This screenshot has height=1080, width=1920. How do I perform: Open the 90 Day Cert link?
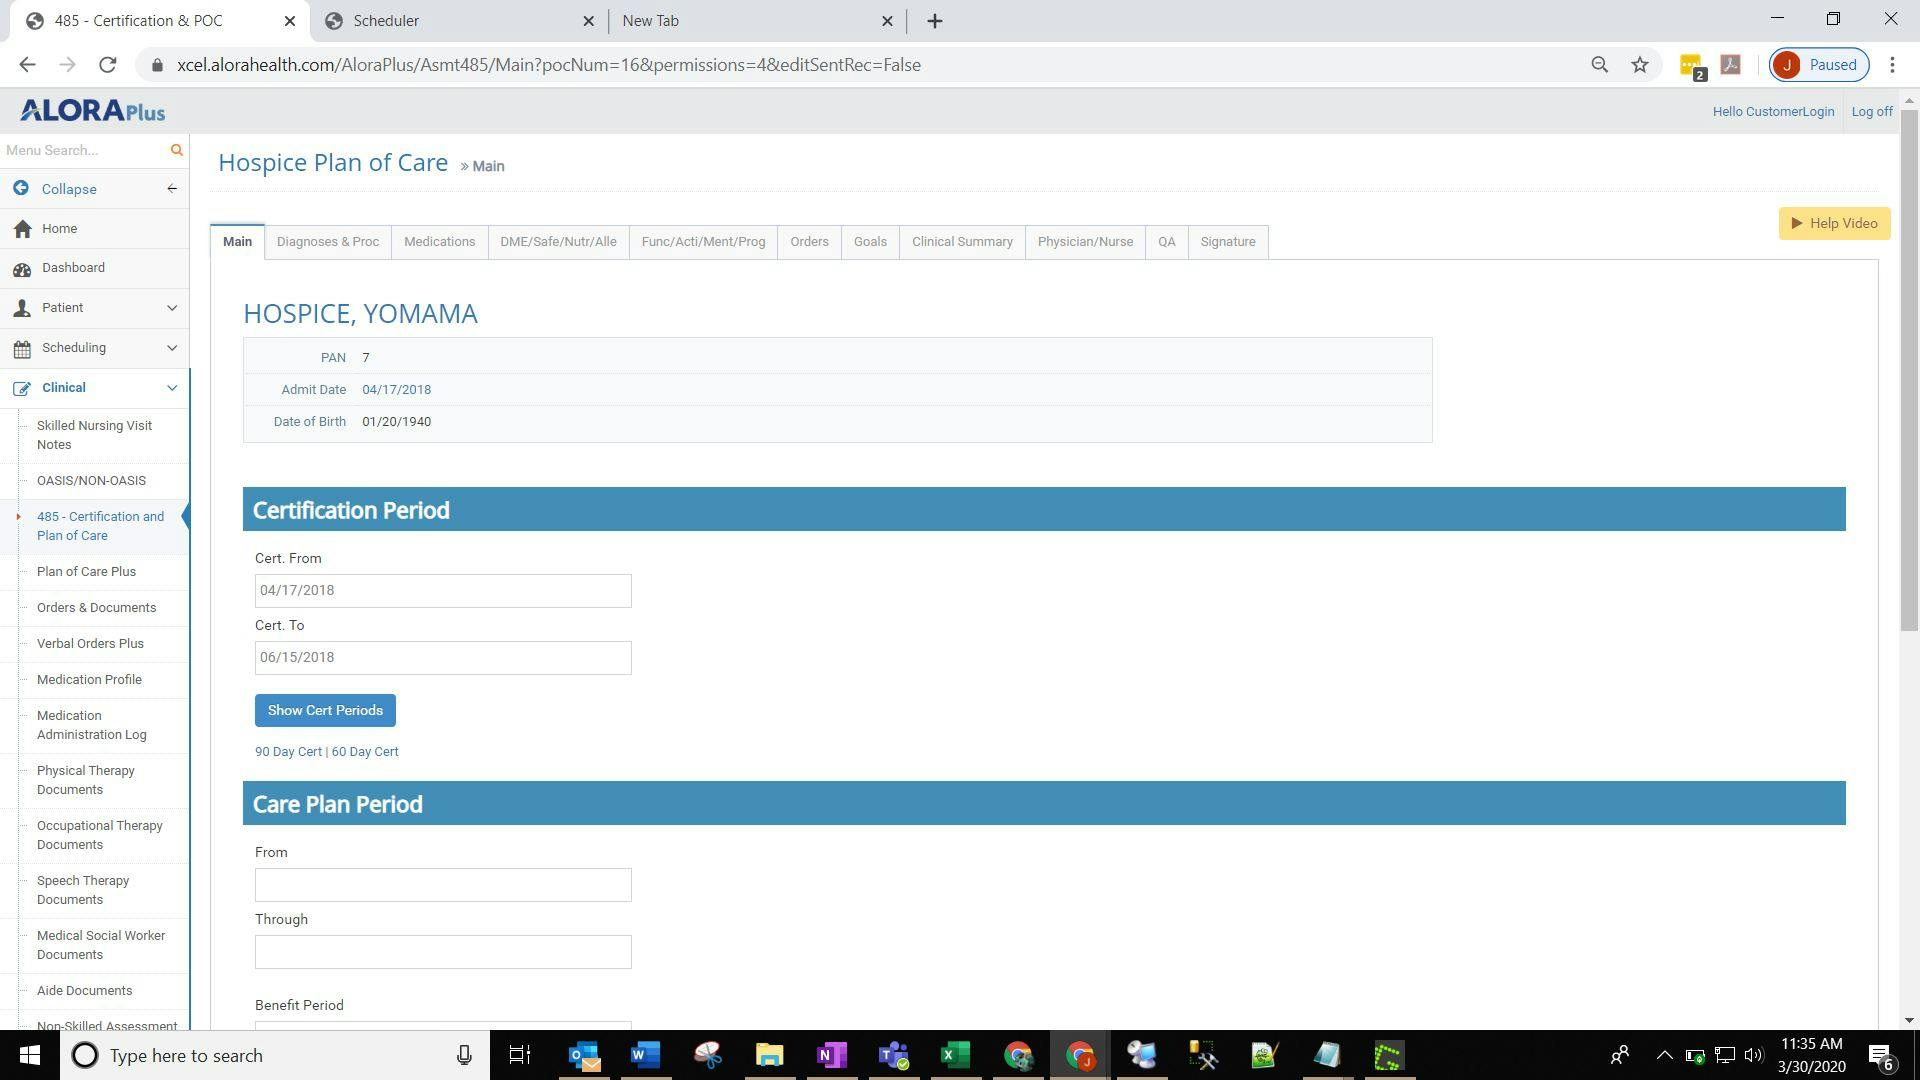pyautogui.click(x=288, y=751)
